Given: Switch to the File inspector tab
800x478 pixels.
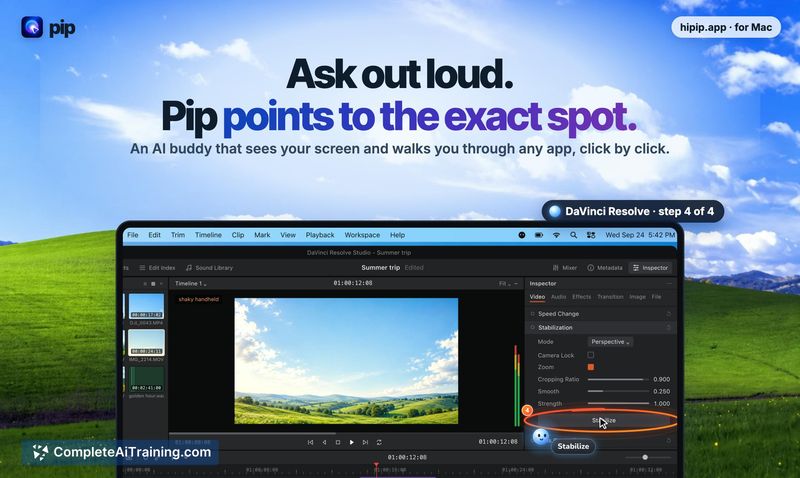Looking at the screenshot, I should [x=656, y=297].
